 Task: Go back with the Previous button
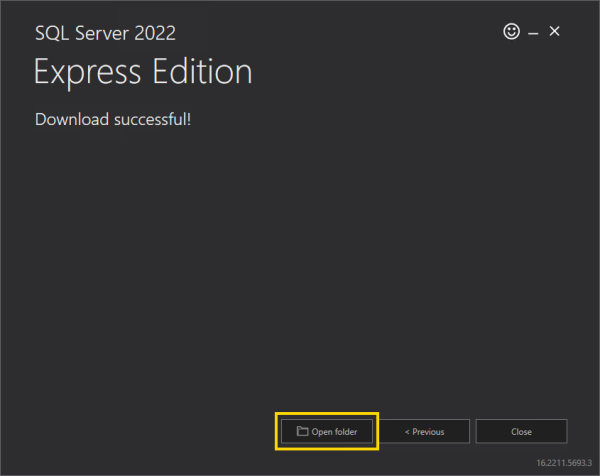pos(424,431)
